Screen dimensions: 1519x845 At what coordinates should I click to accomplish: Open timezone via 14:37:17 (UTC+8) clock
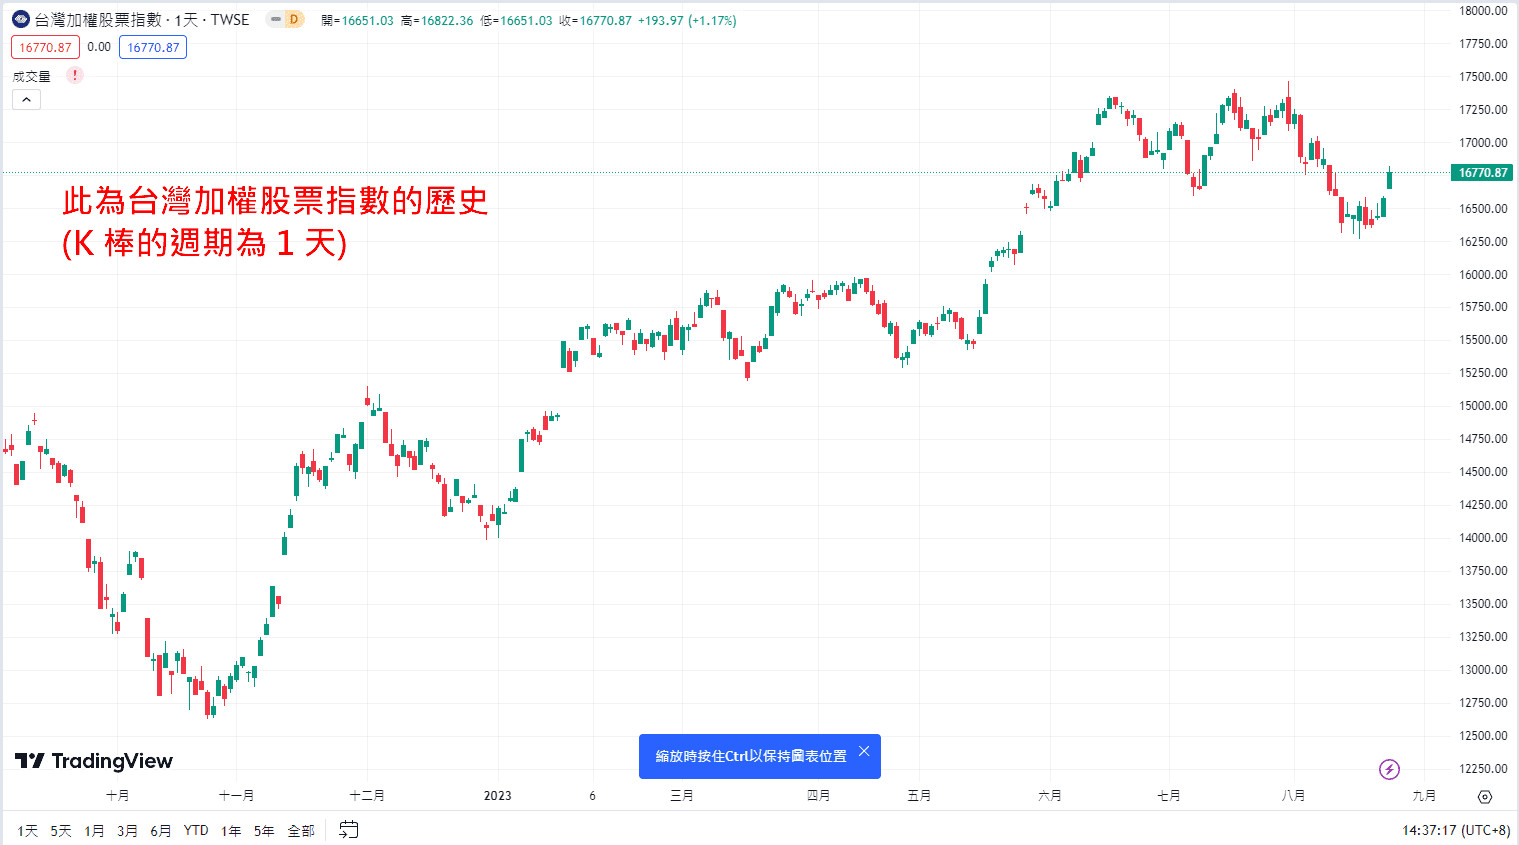click(x=1456, y=830)
